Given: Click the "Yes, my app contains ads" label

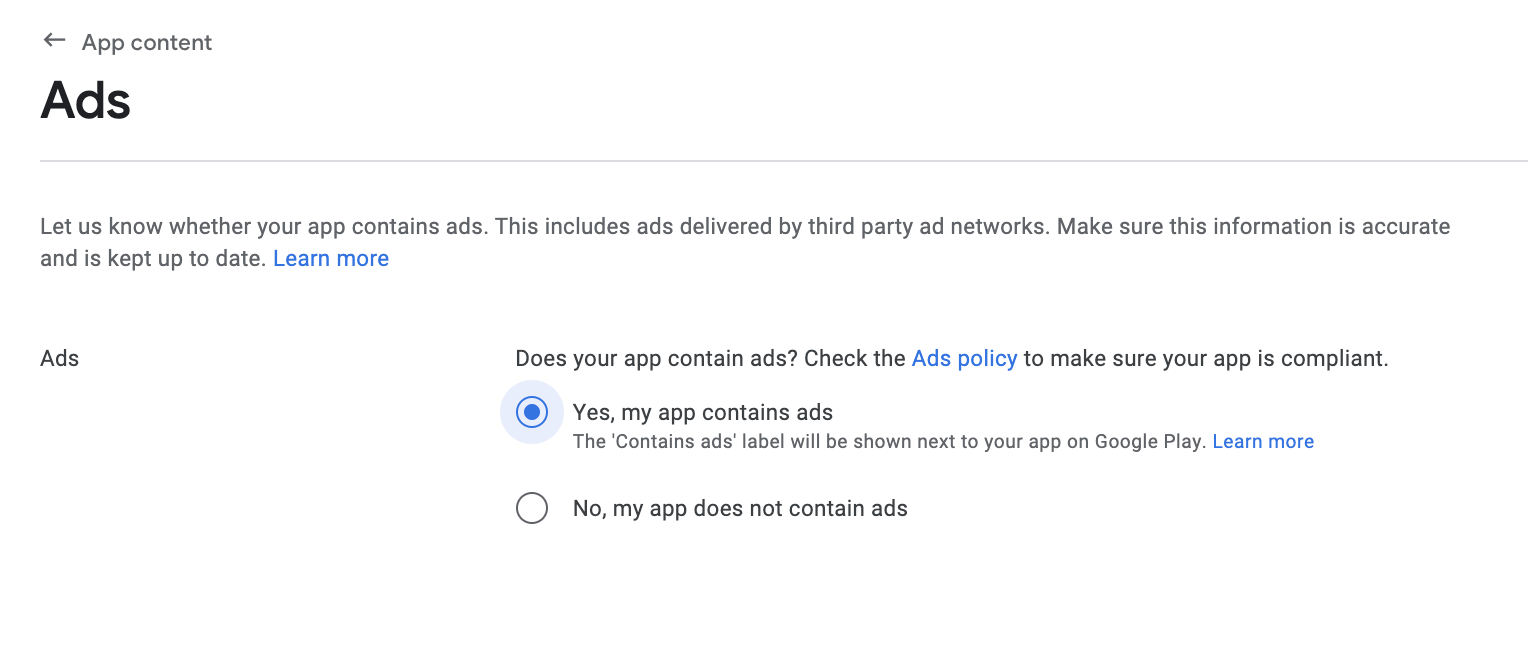Looking at the screenshot, I should coord(702,412).
